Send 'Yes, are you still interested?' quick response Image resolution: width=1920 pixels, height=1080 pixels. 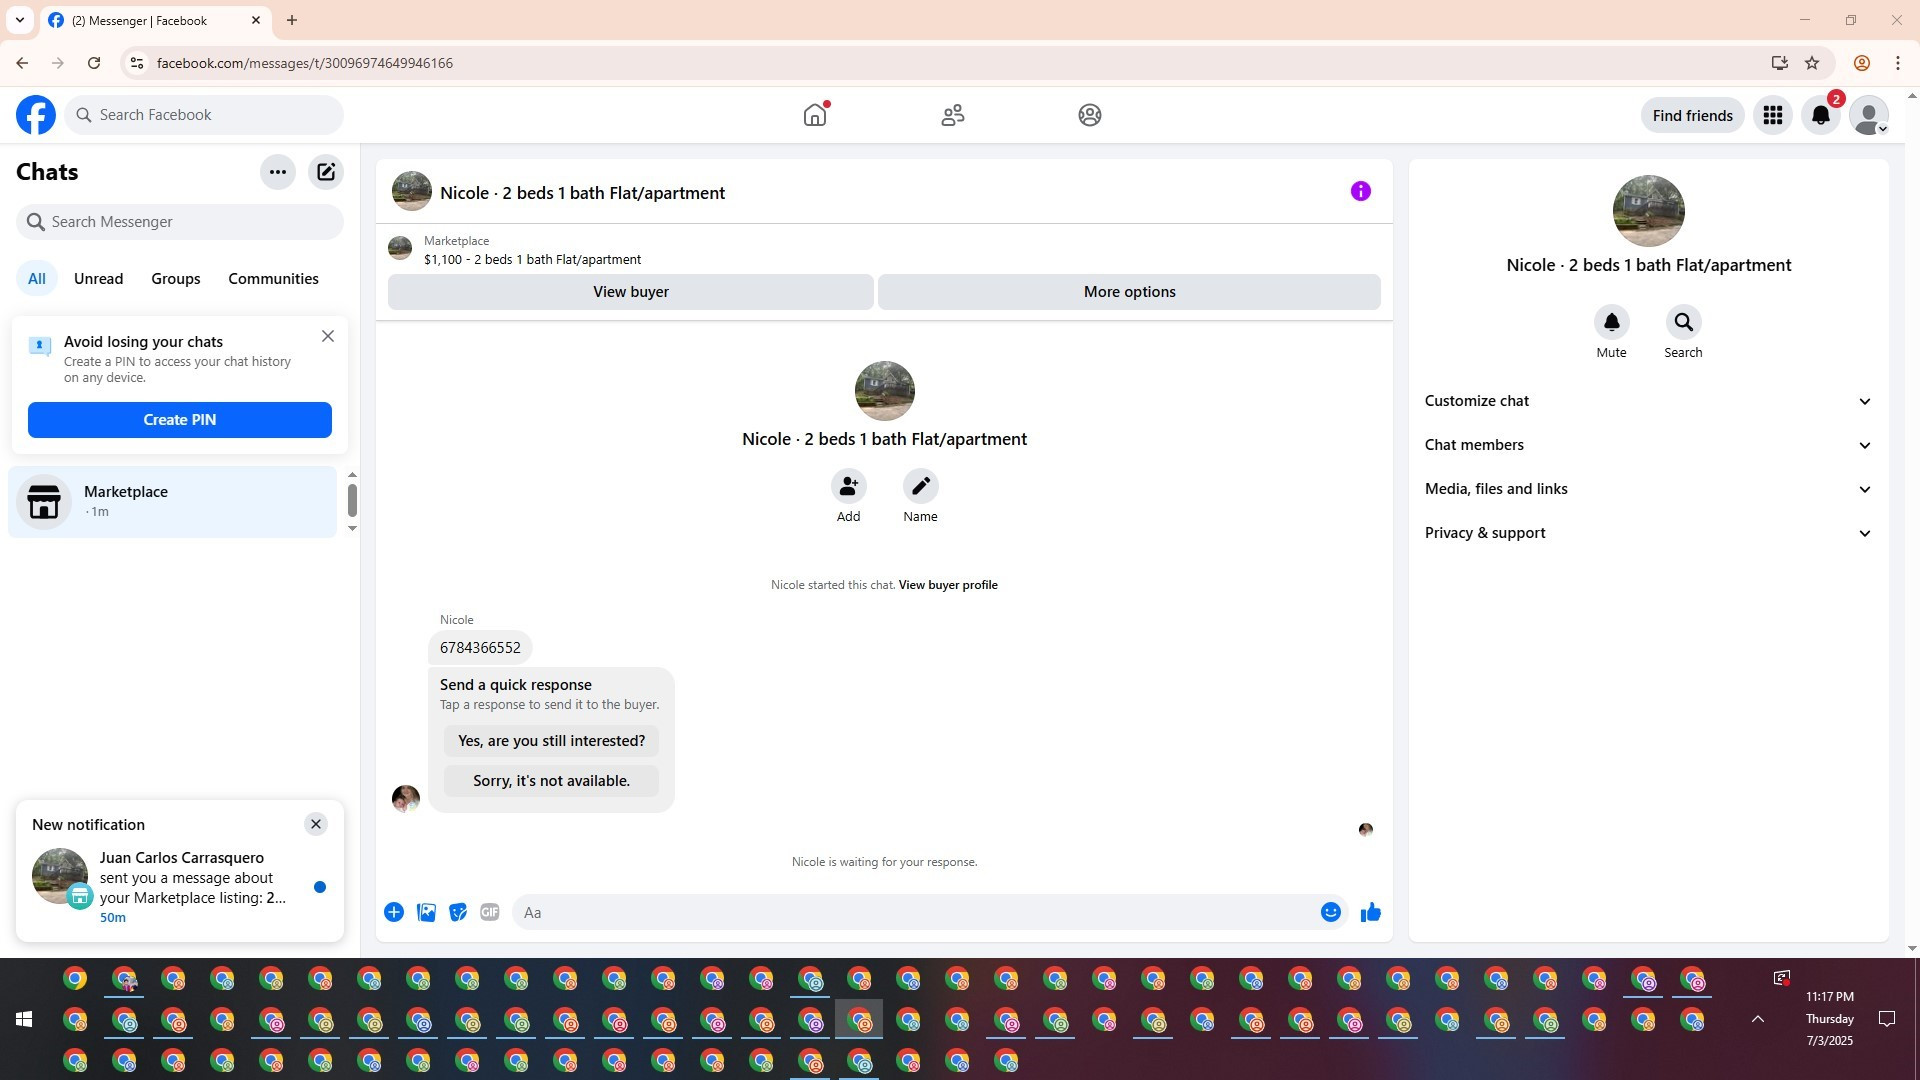(551, 741)
